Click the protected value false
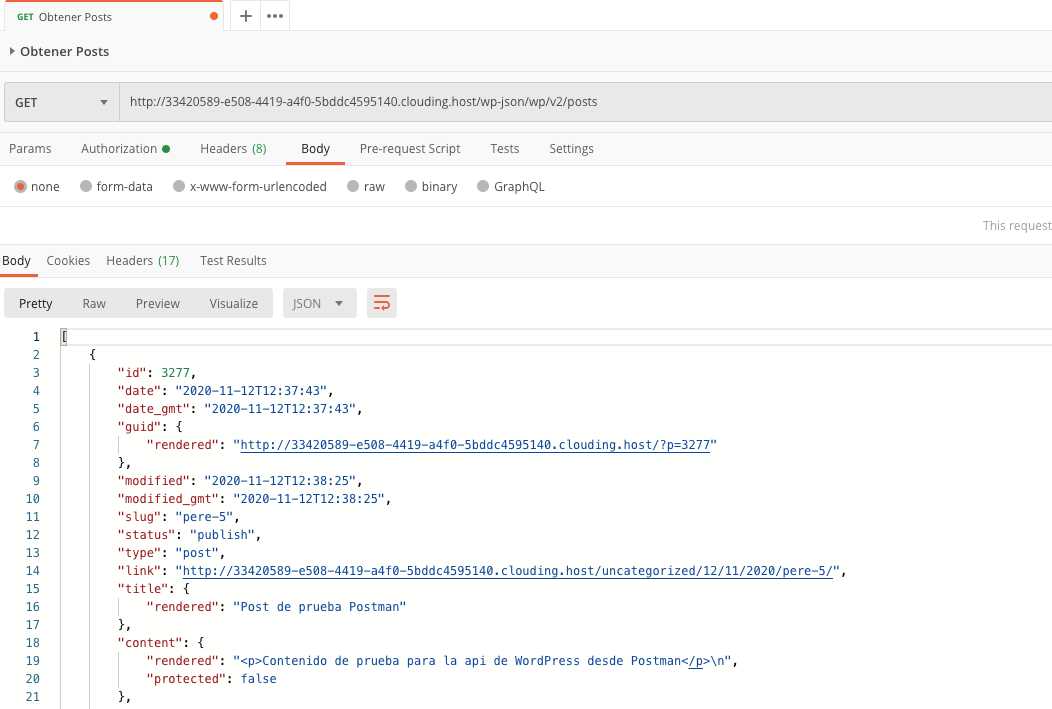This screenshot has height=709, width=1052. coord(258,679)
